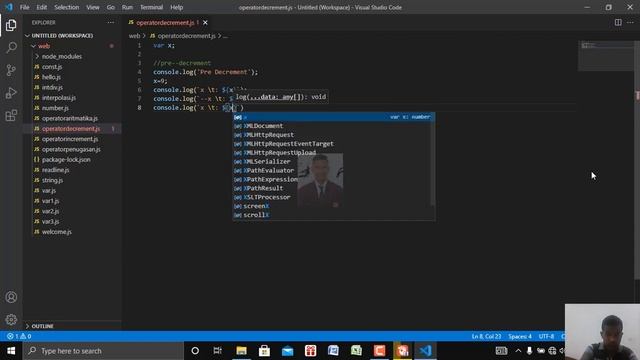Click the errors and warnings status indicator
Viewport: 640px width, 360px height.
click(19, 336)
